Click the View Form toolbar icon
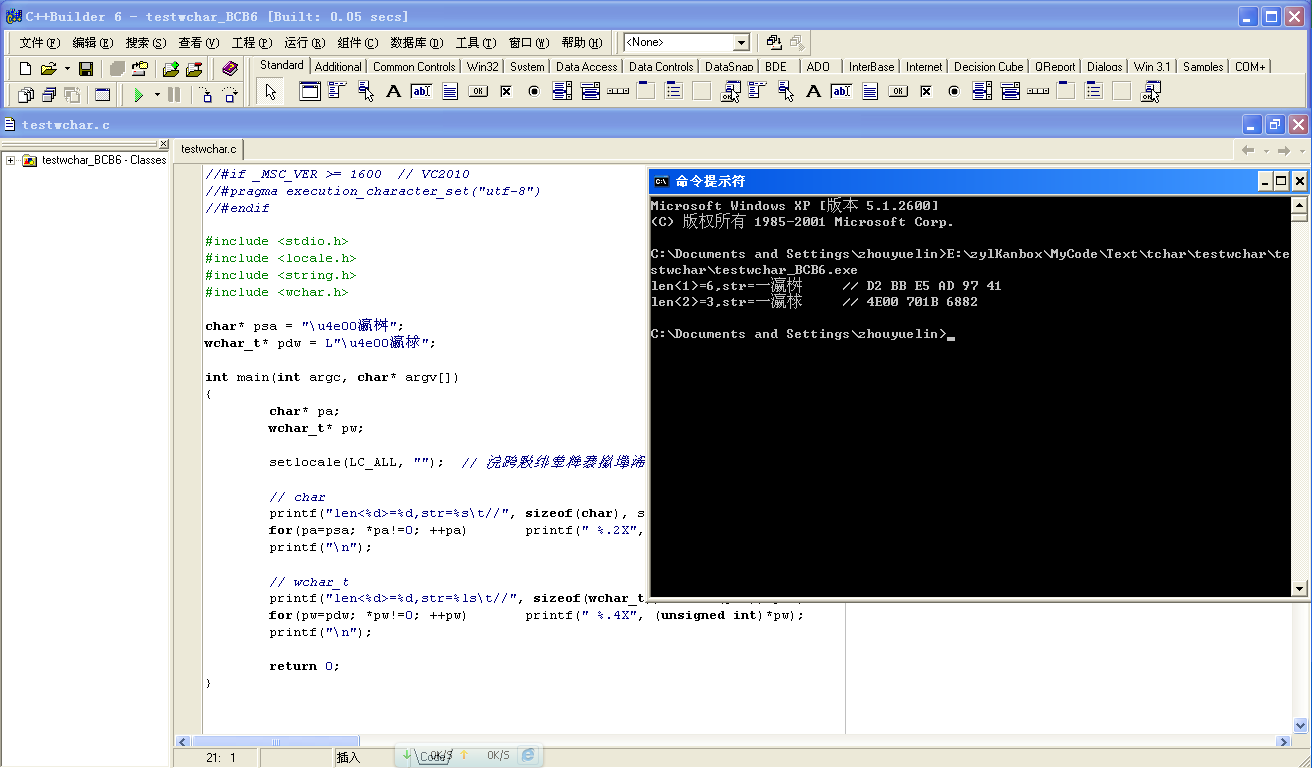This screenshot has width=1312, height=768. click(x=49, y=95)
